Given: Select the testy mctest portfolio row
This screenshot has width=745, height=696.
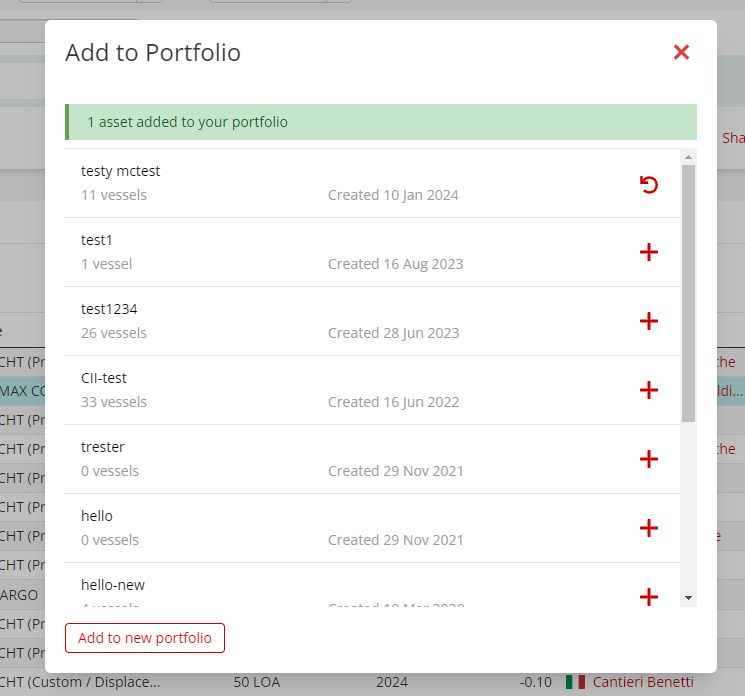Looking at the screenshot, I should [300, 183].
